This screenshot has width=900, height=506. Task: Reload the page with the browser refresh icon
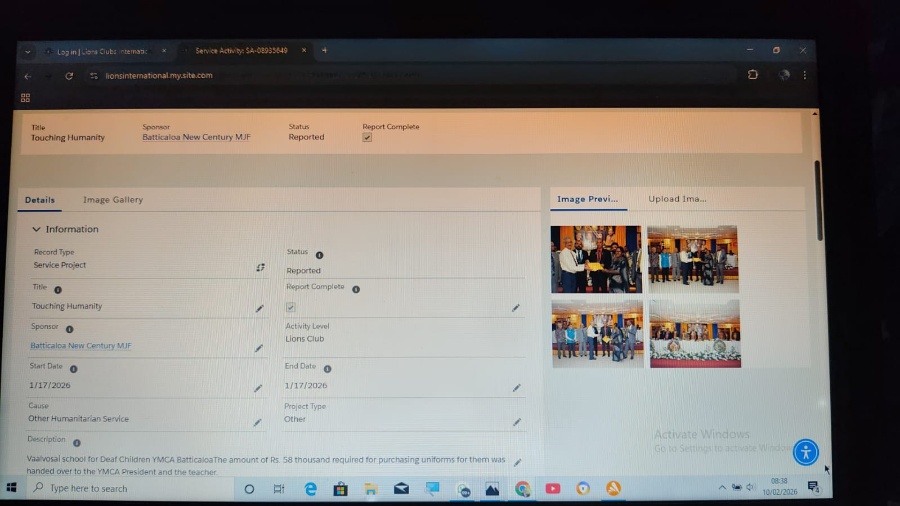click(69, 76)
